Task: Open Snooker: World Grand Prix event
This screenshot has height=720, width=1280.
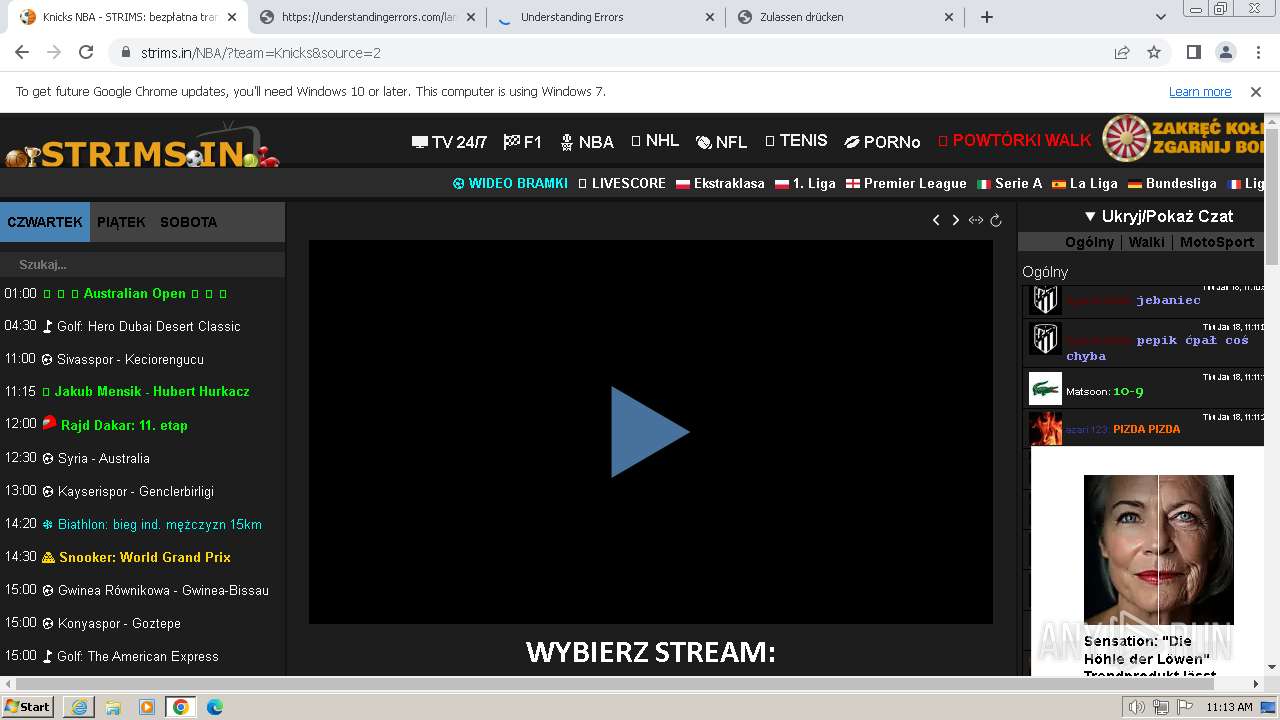Action: (x=137, y=557)
